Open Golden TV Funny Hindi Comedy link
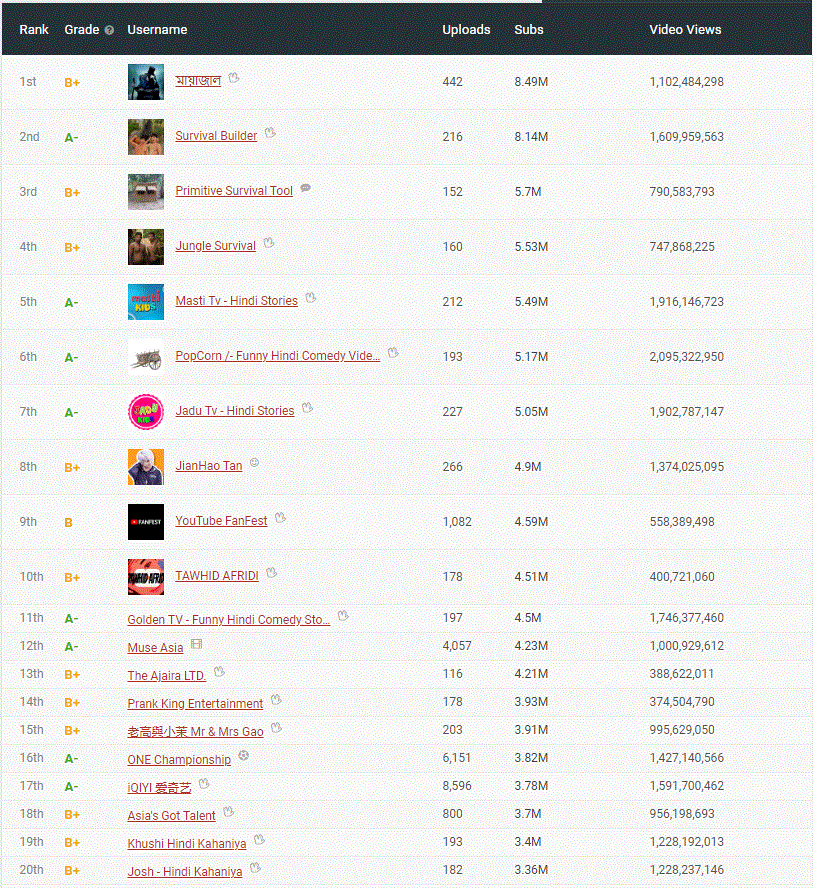 tap(229, 620)
